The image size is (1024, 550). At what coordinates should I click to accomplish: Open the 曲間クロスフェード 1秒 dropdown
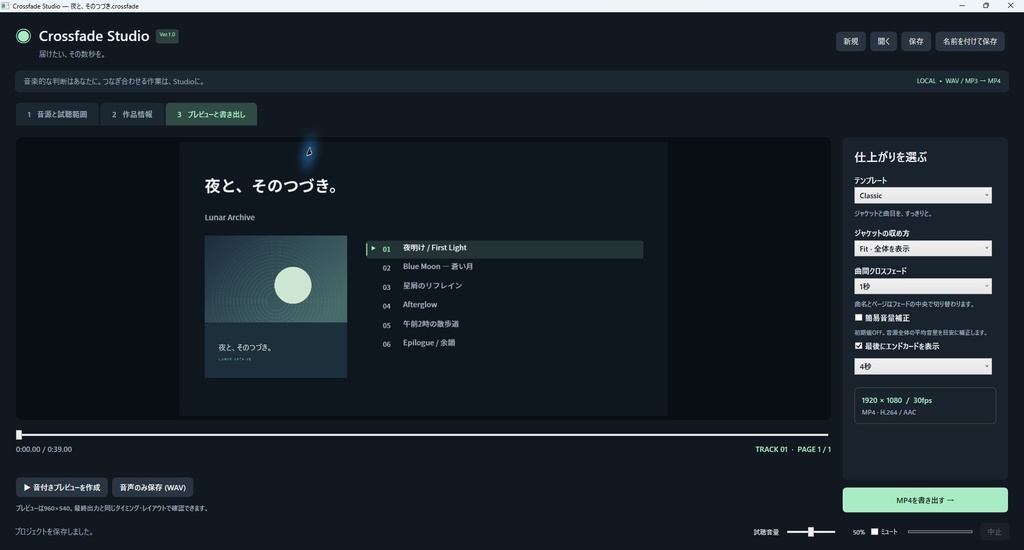[923, 286]
